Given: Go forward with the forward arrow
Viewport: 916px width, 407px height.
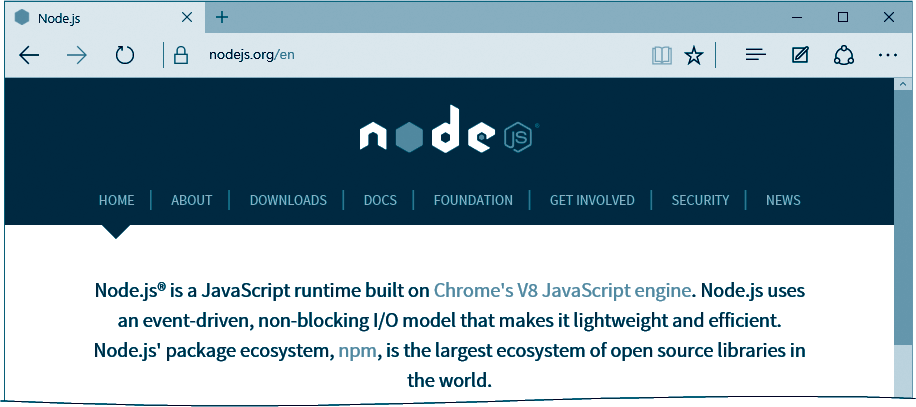Looking at the screenshot, I should 77,55.
